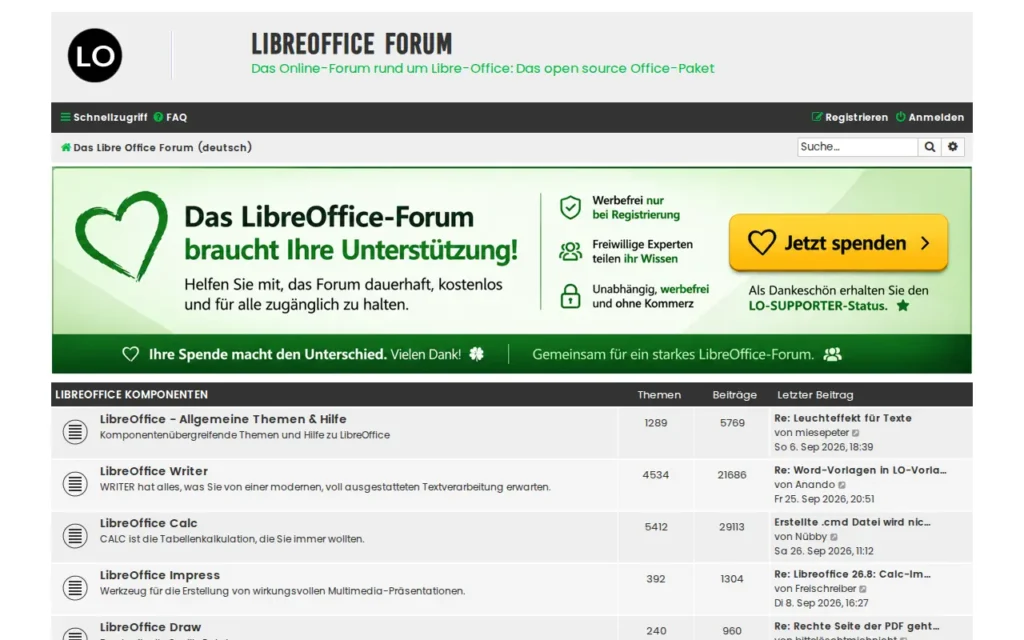Open user profile miesepeter
Image resolution: width=1024 pixels, height=640 pixels.
tap(822, 432)
